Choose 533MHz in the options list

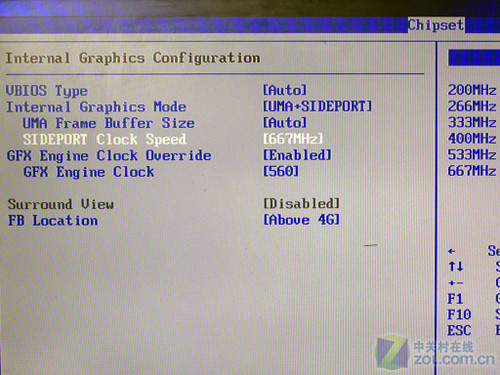coord(472,155)
